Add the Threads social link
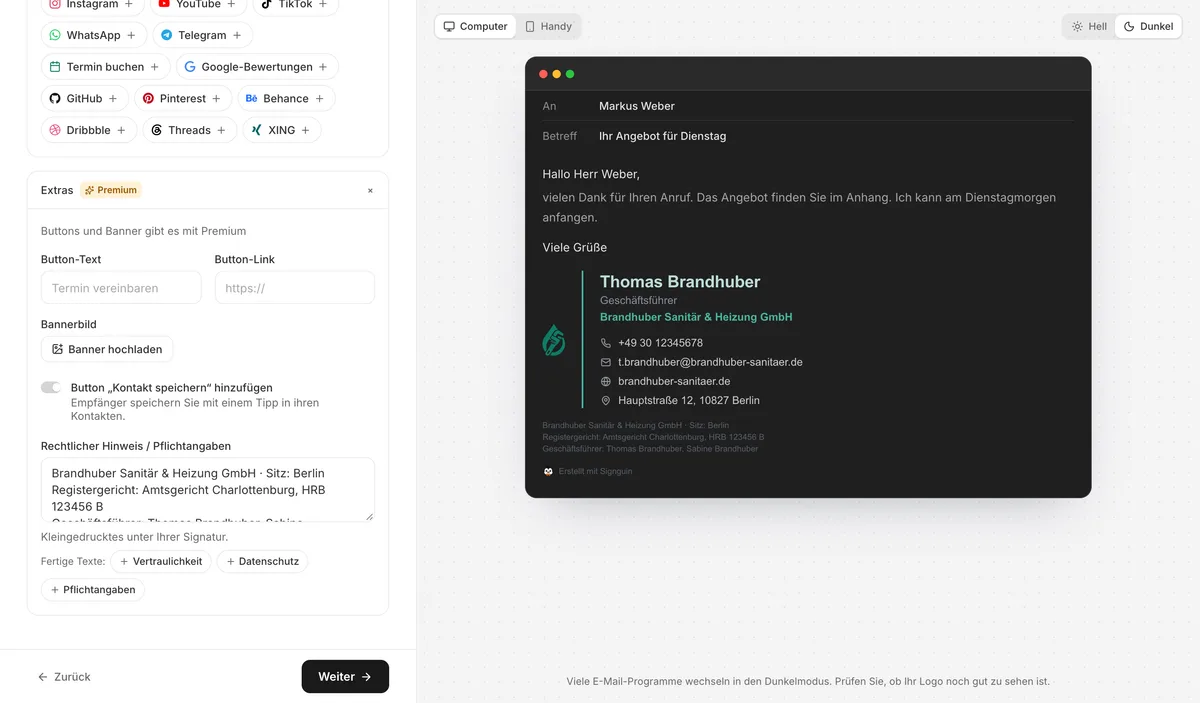 pyautogui.click(x=190, y=130)
